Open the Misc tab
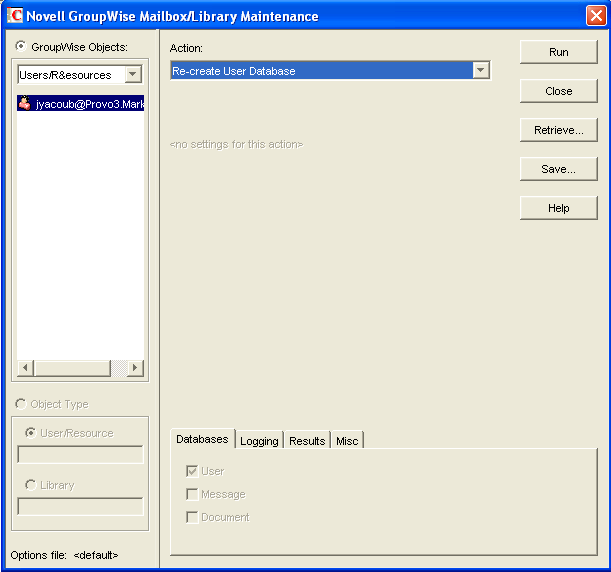 [347, 441]
